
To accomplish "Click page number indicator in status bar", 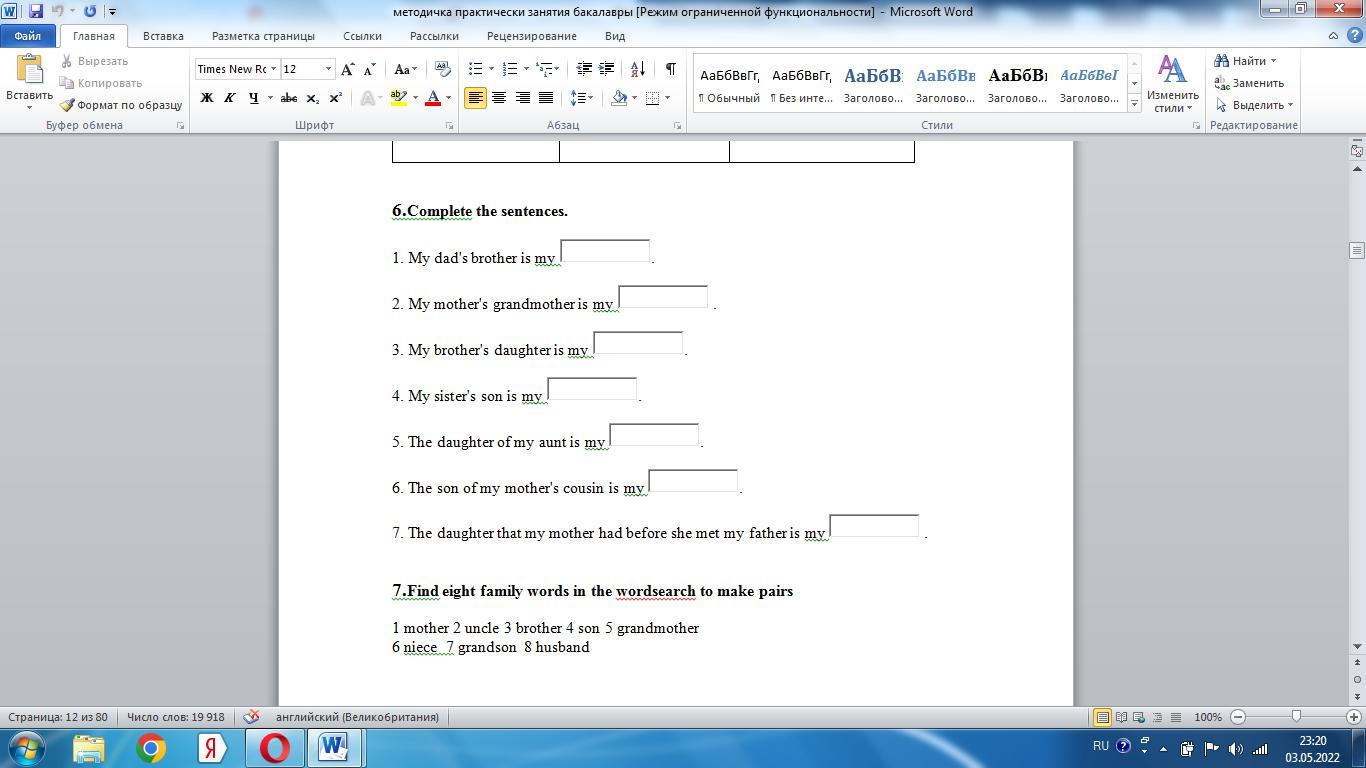I will tap(58, 717).
